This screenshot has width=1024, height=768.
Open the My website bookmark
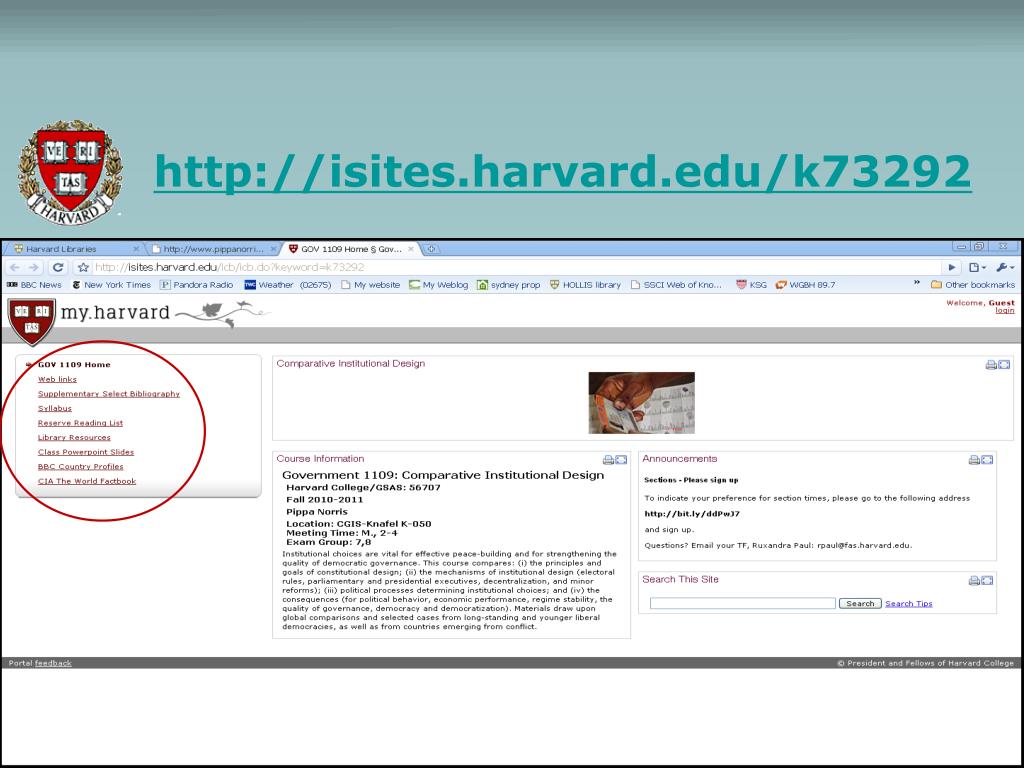pos(370,285)
